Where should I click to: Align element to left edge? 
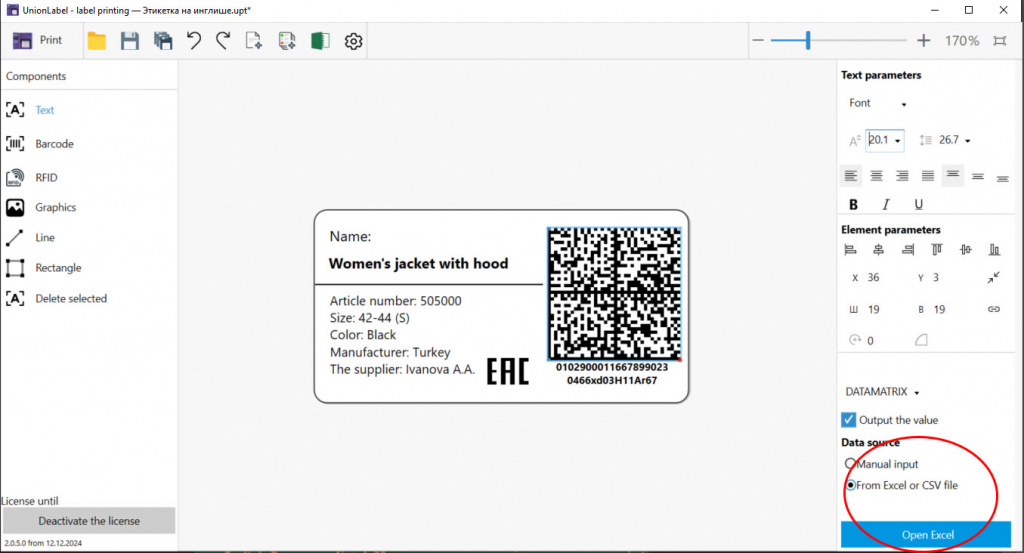pyautogui.click(x=850, y=249)
